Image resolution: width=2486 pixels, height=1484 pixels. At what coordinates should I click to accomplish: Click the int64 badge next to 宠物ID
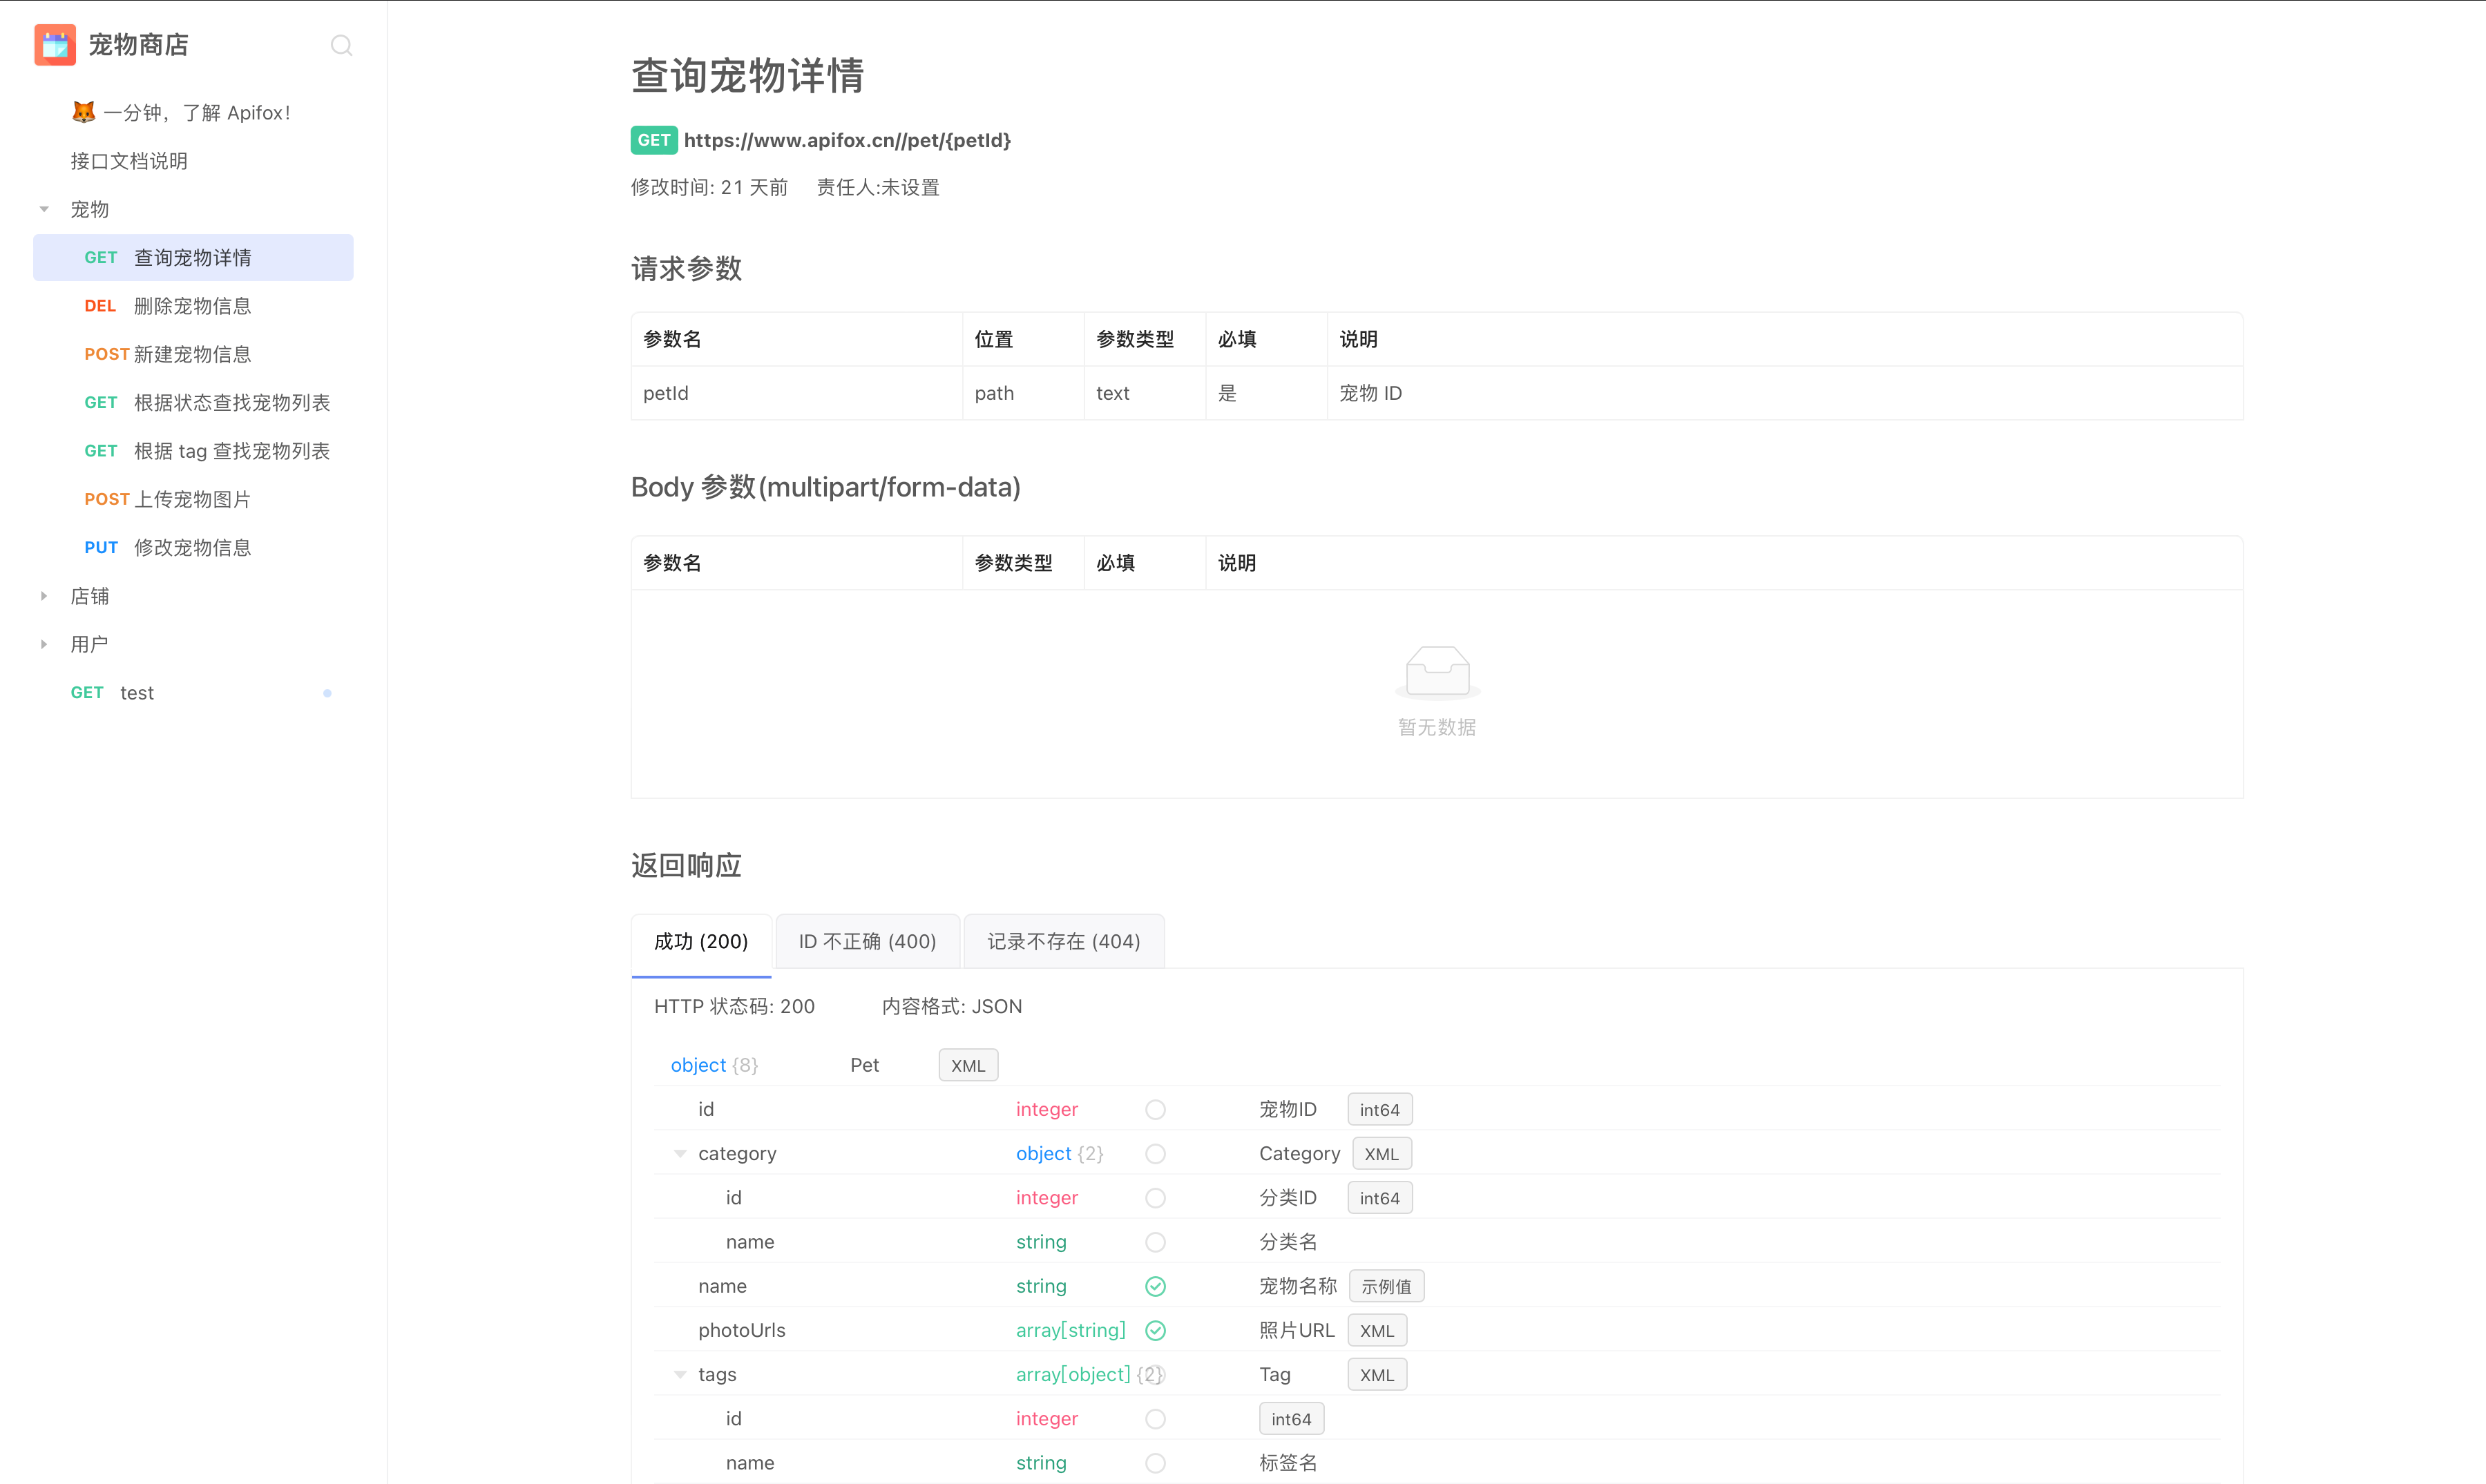click(1379, 1110)
